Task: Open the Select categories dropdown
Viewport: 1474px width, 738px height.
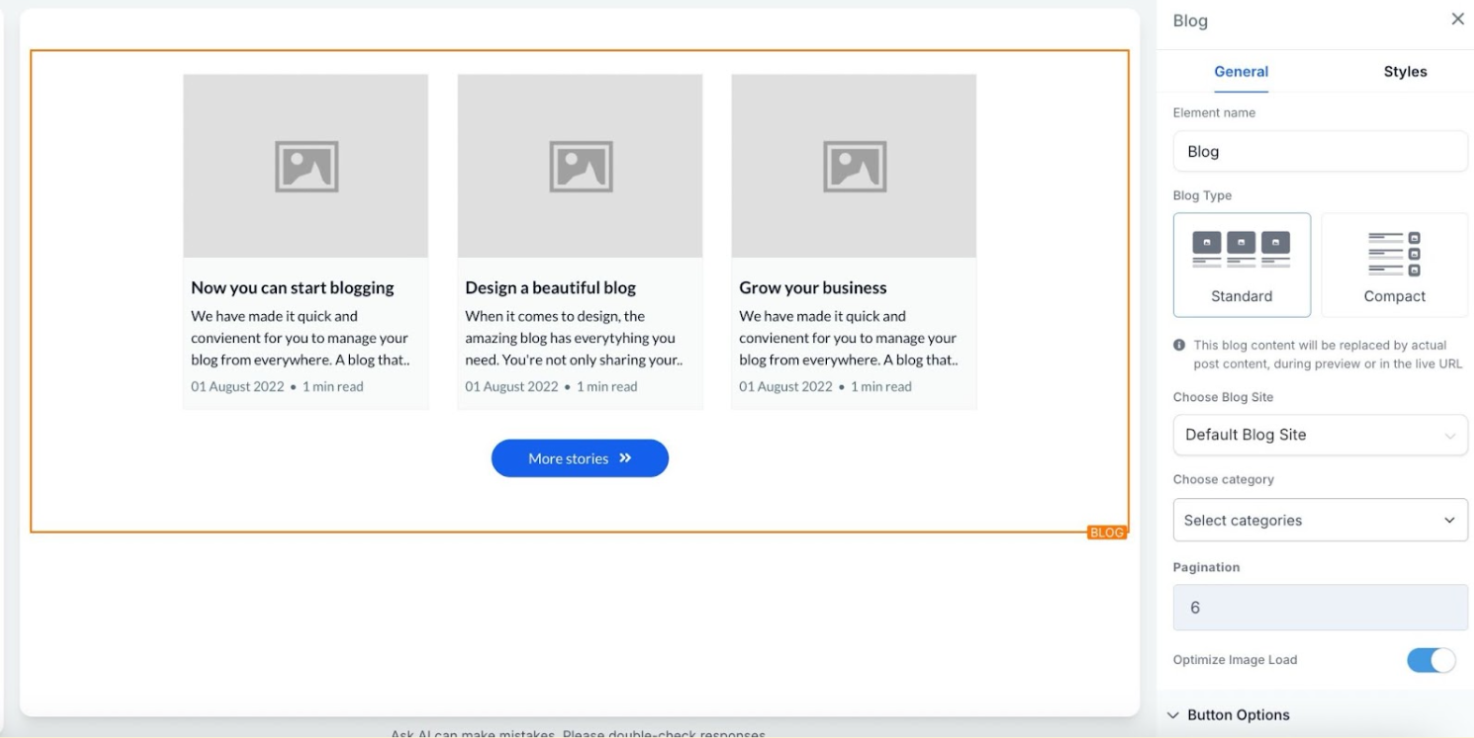Action: 1319,520
